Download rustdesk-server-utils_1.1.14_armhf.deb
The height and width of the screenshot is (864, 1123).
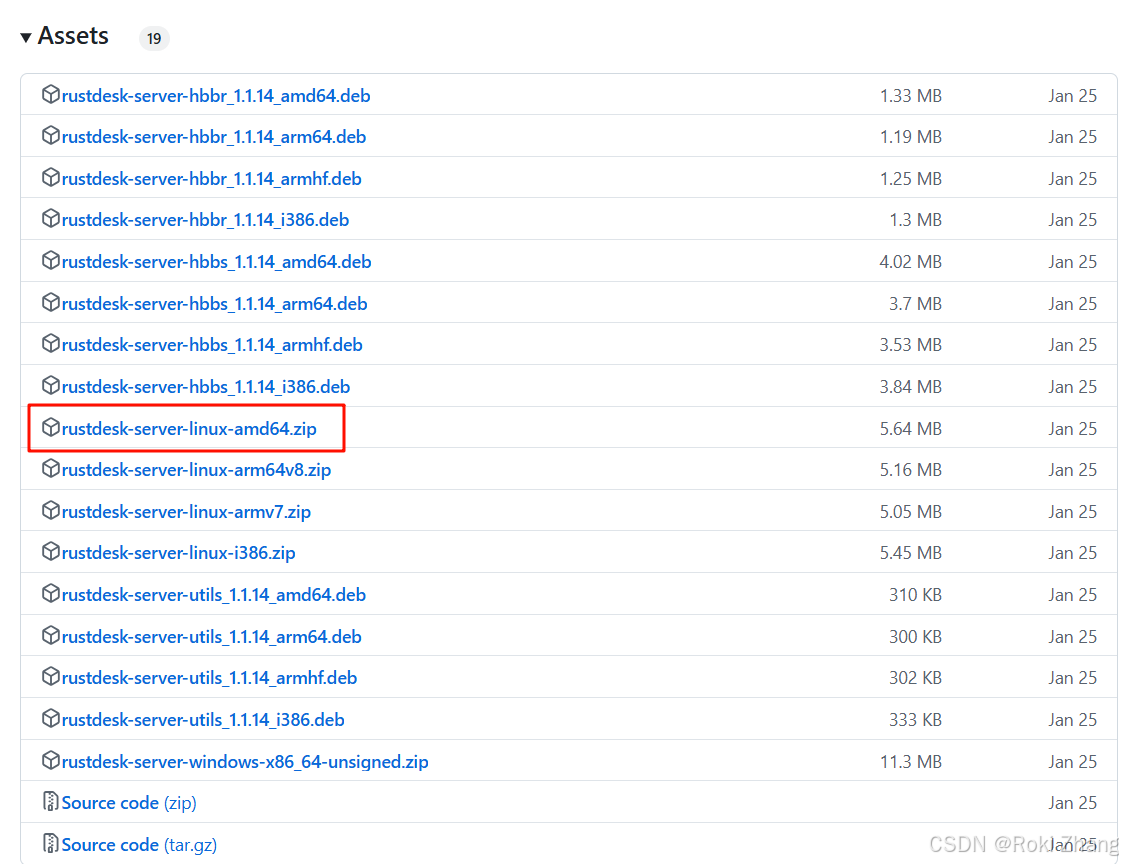pyautogui.click(x=209, y=678)
